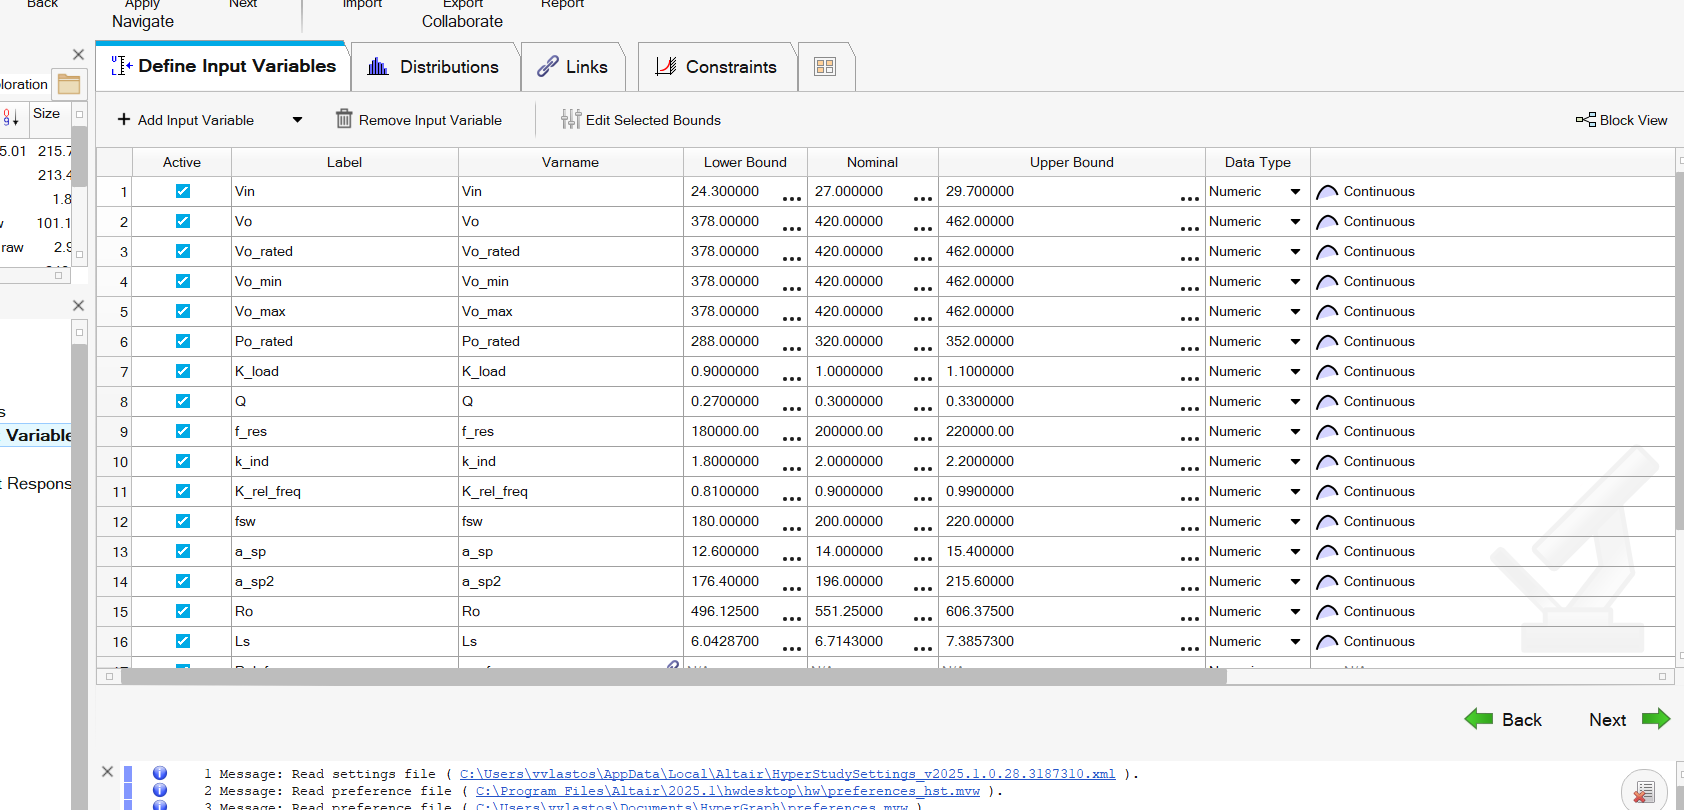Open ellipsis for Vin lower bound
Image resolution: width=1684 pixels, height=810 pixels.
click(x=792, y=198)
